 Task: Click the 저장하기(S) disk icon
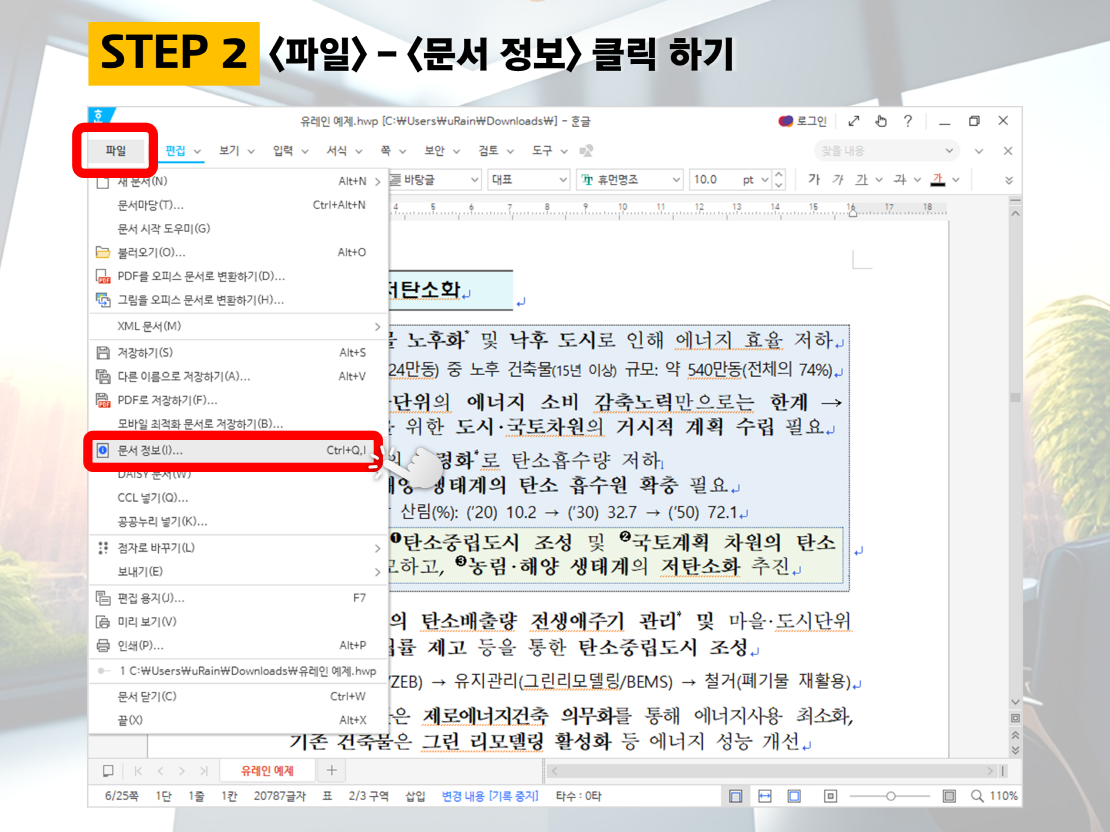103,353
